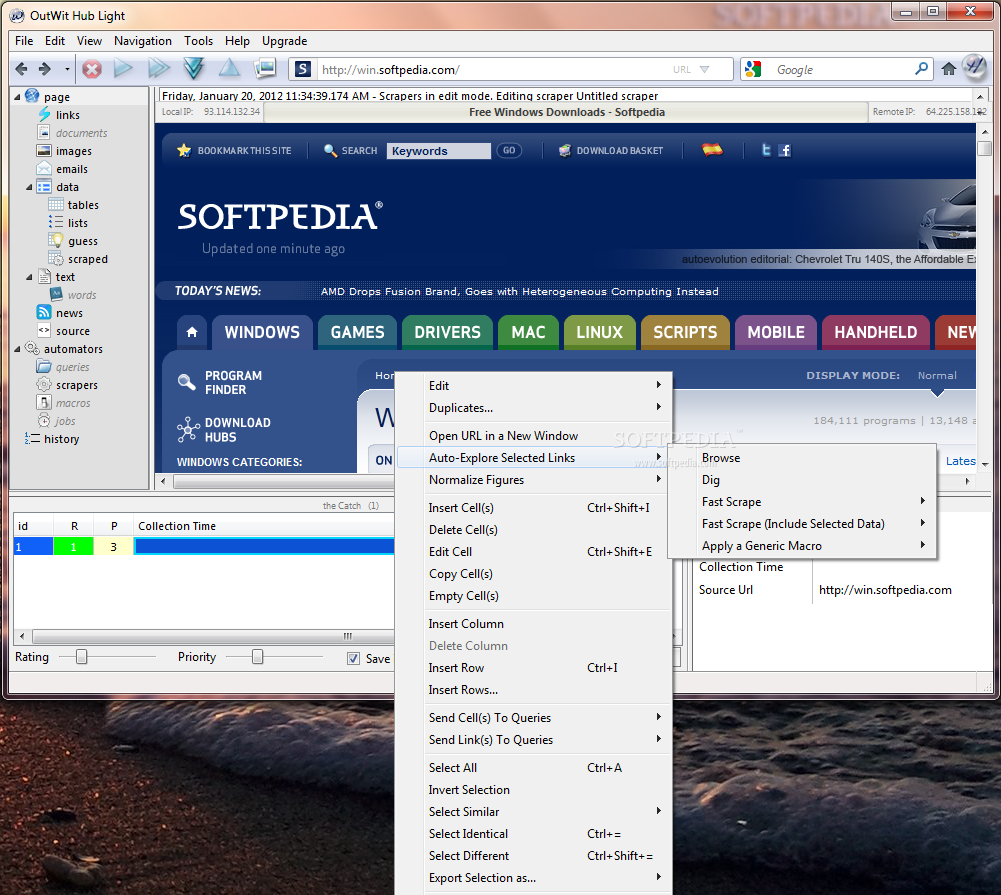Image resolution: width=1001 pixels, height=895 pixels.
Task: Click the upward triangle toolbar icon
Action: (229, 68)
